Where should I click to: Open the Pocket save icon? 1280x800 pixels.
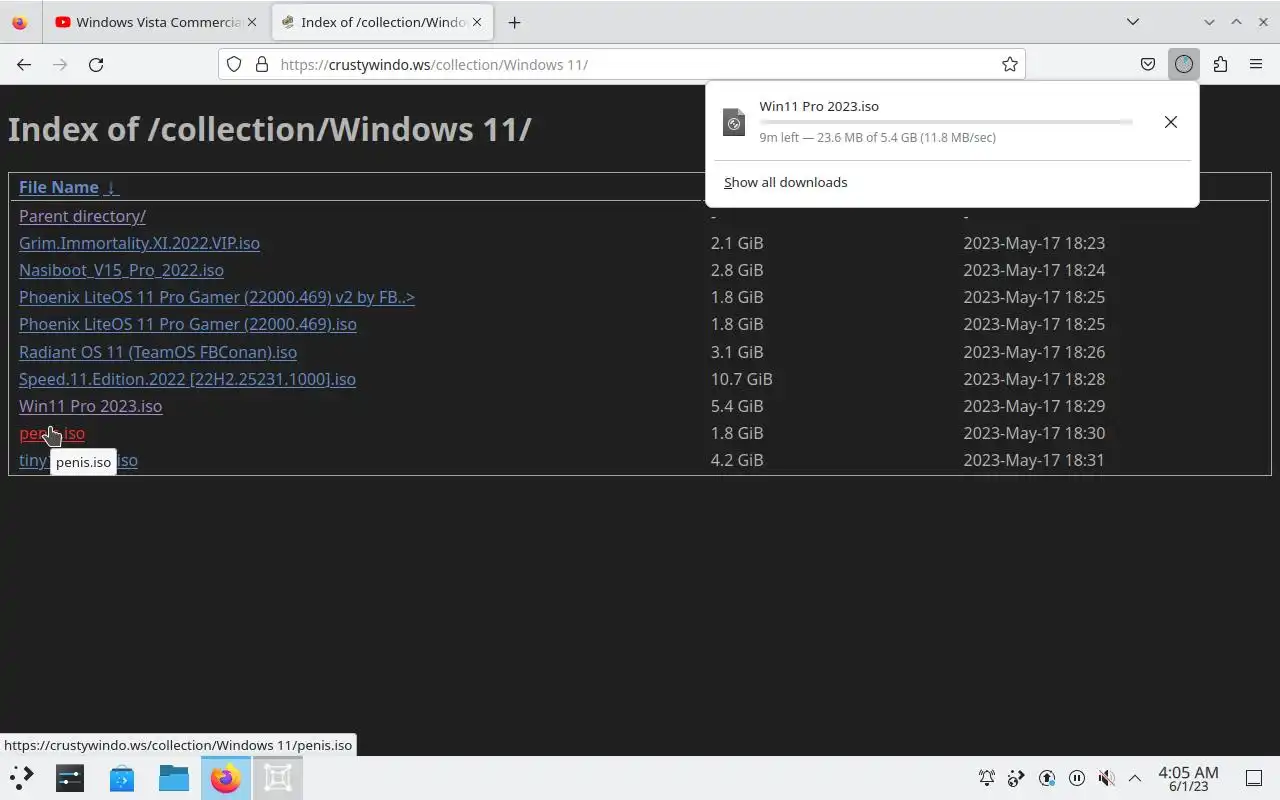point(1148,64)
